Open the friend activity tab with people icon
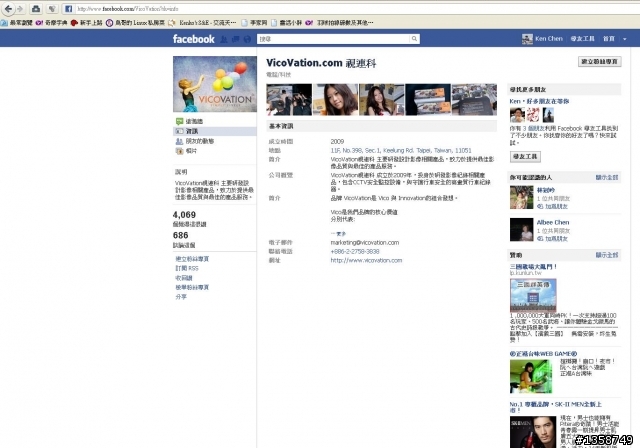Image resolution: width=640 pixels, height=448 pixels. pos(195,141)
